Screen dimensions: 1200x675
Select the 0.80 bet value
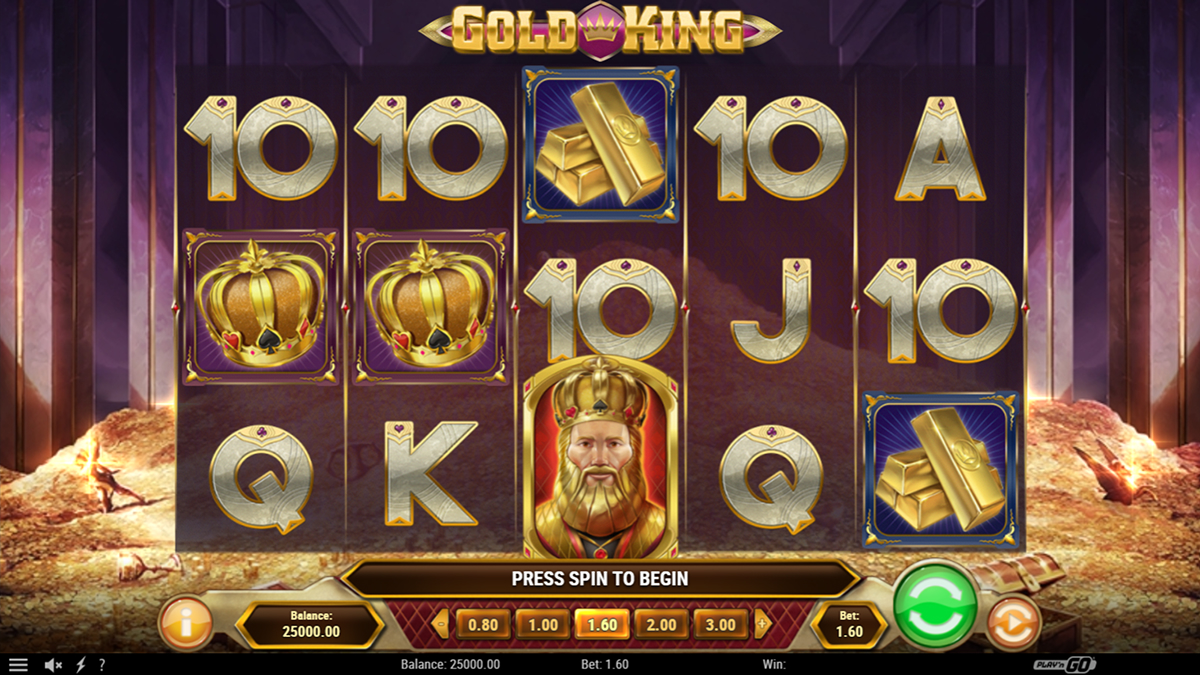pos(483,625)
